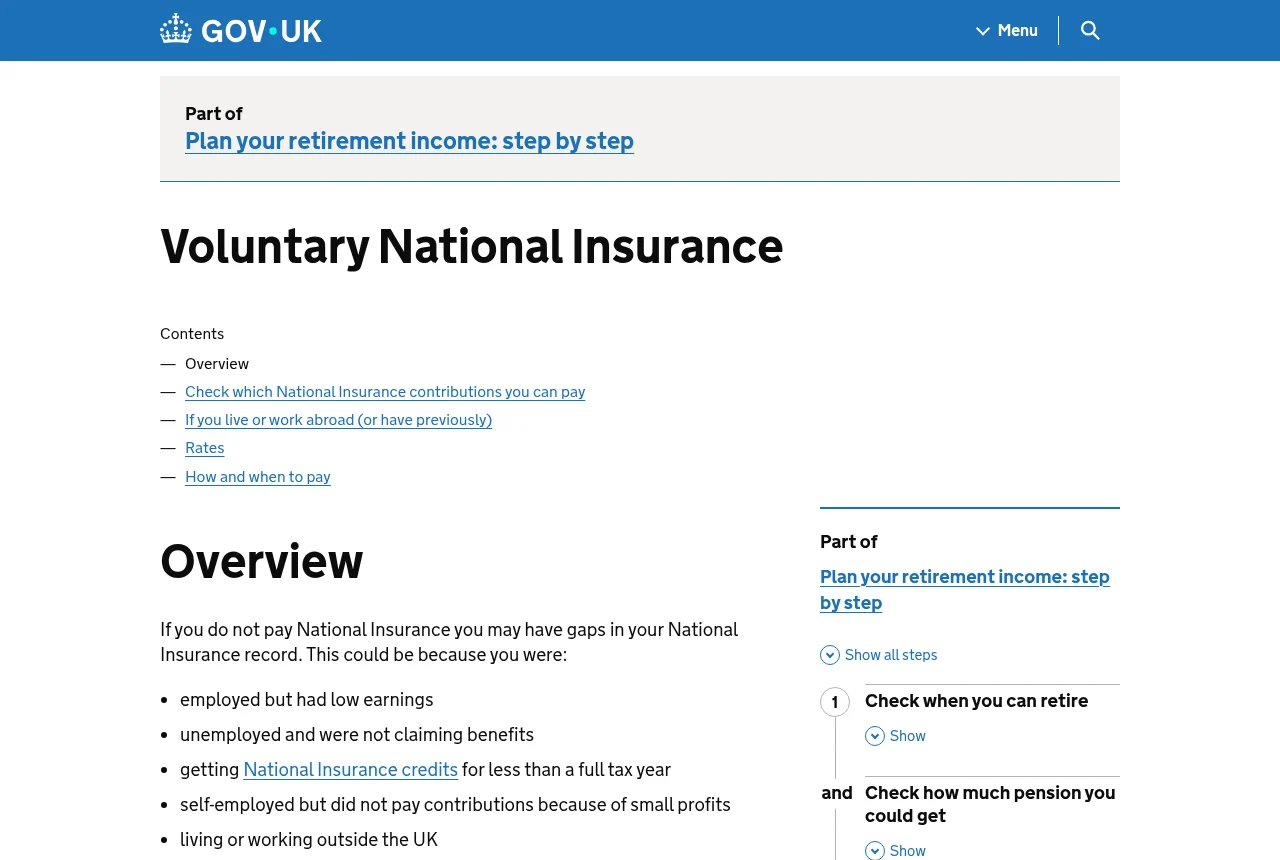Click the Voluntary National Insurance page title
The image size is (1280, 860).
(x=471, y=246)
